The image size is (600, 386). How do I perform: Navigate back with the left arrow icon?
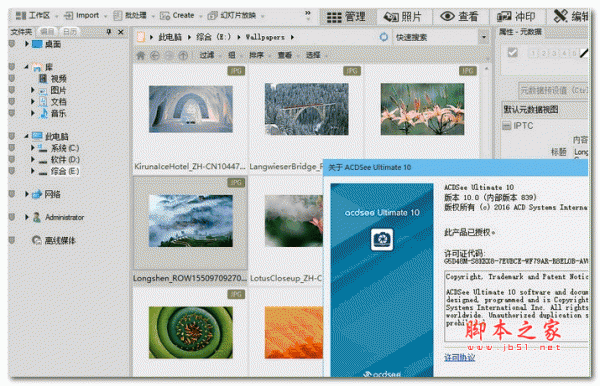pos(155,55)
